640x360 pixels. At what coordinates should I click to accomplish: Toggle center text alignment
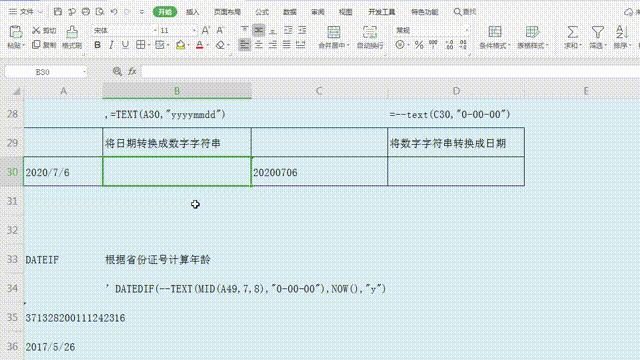[259, 45]
